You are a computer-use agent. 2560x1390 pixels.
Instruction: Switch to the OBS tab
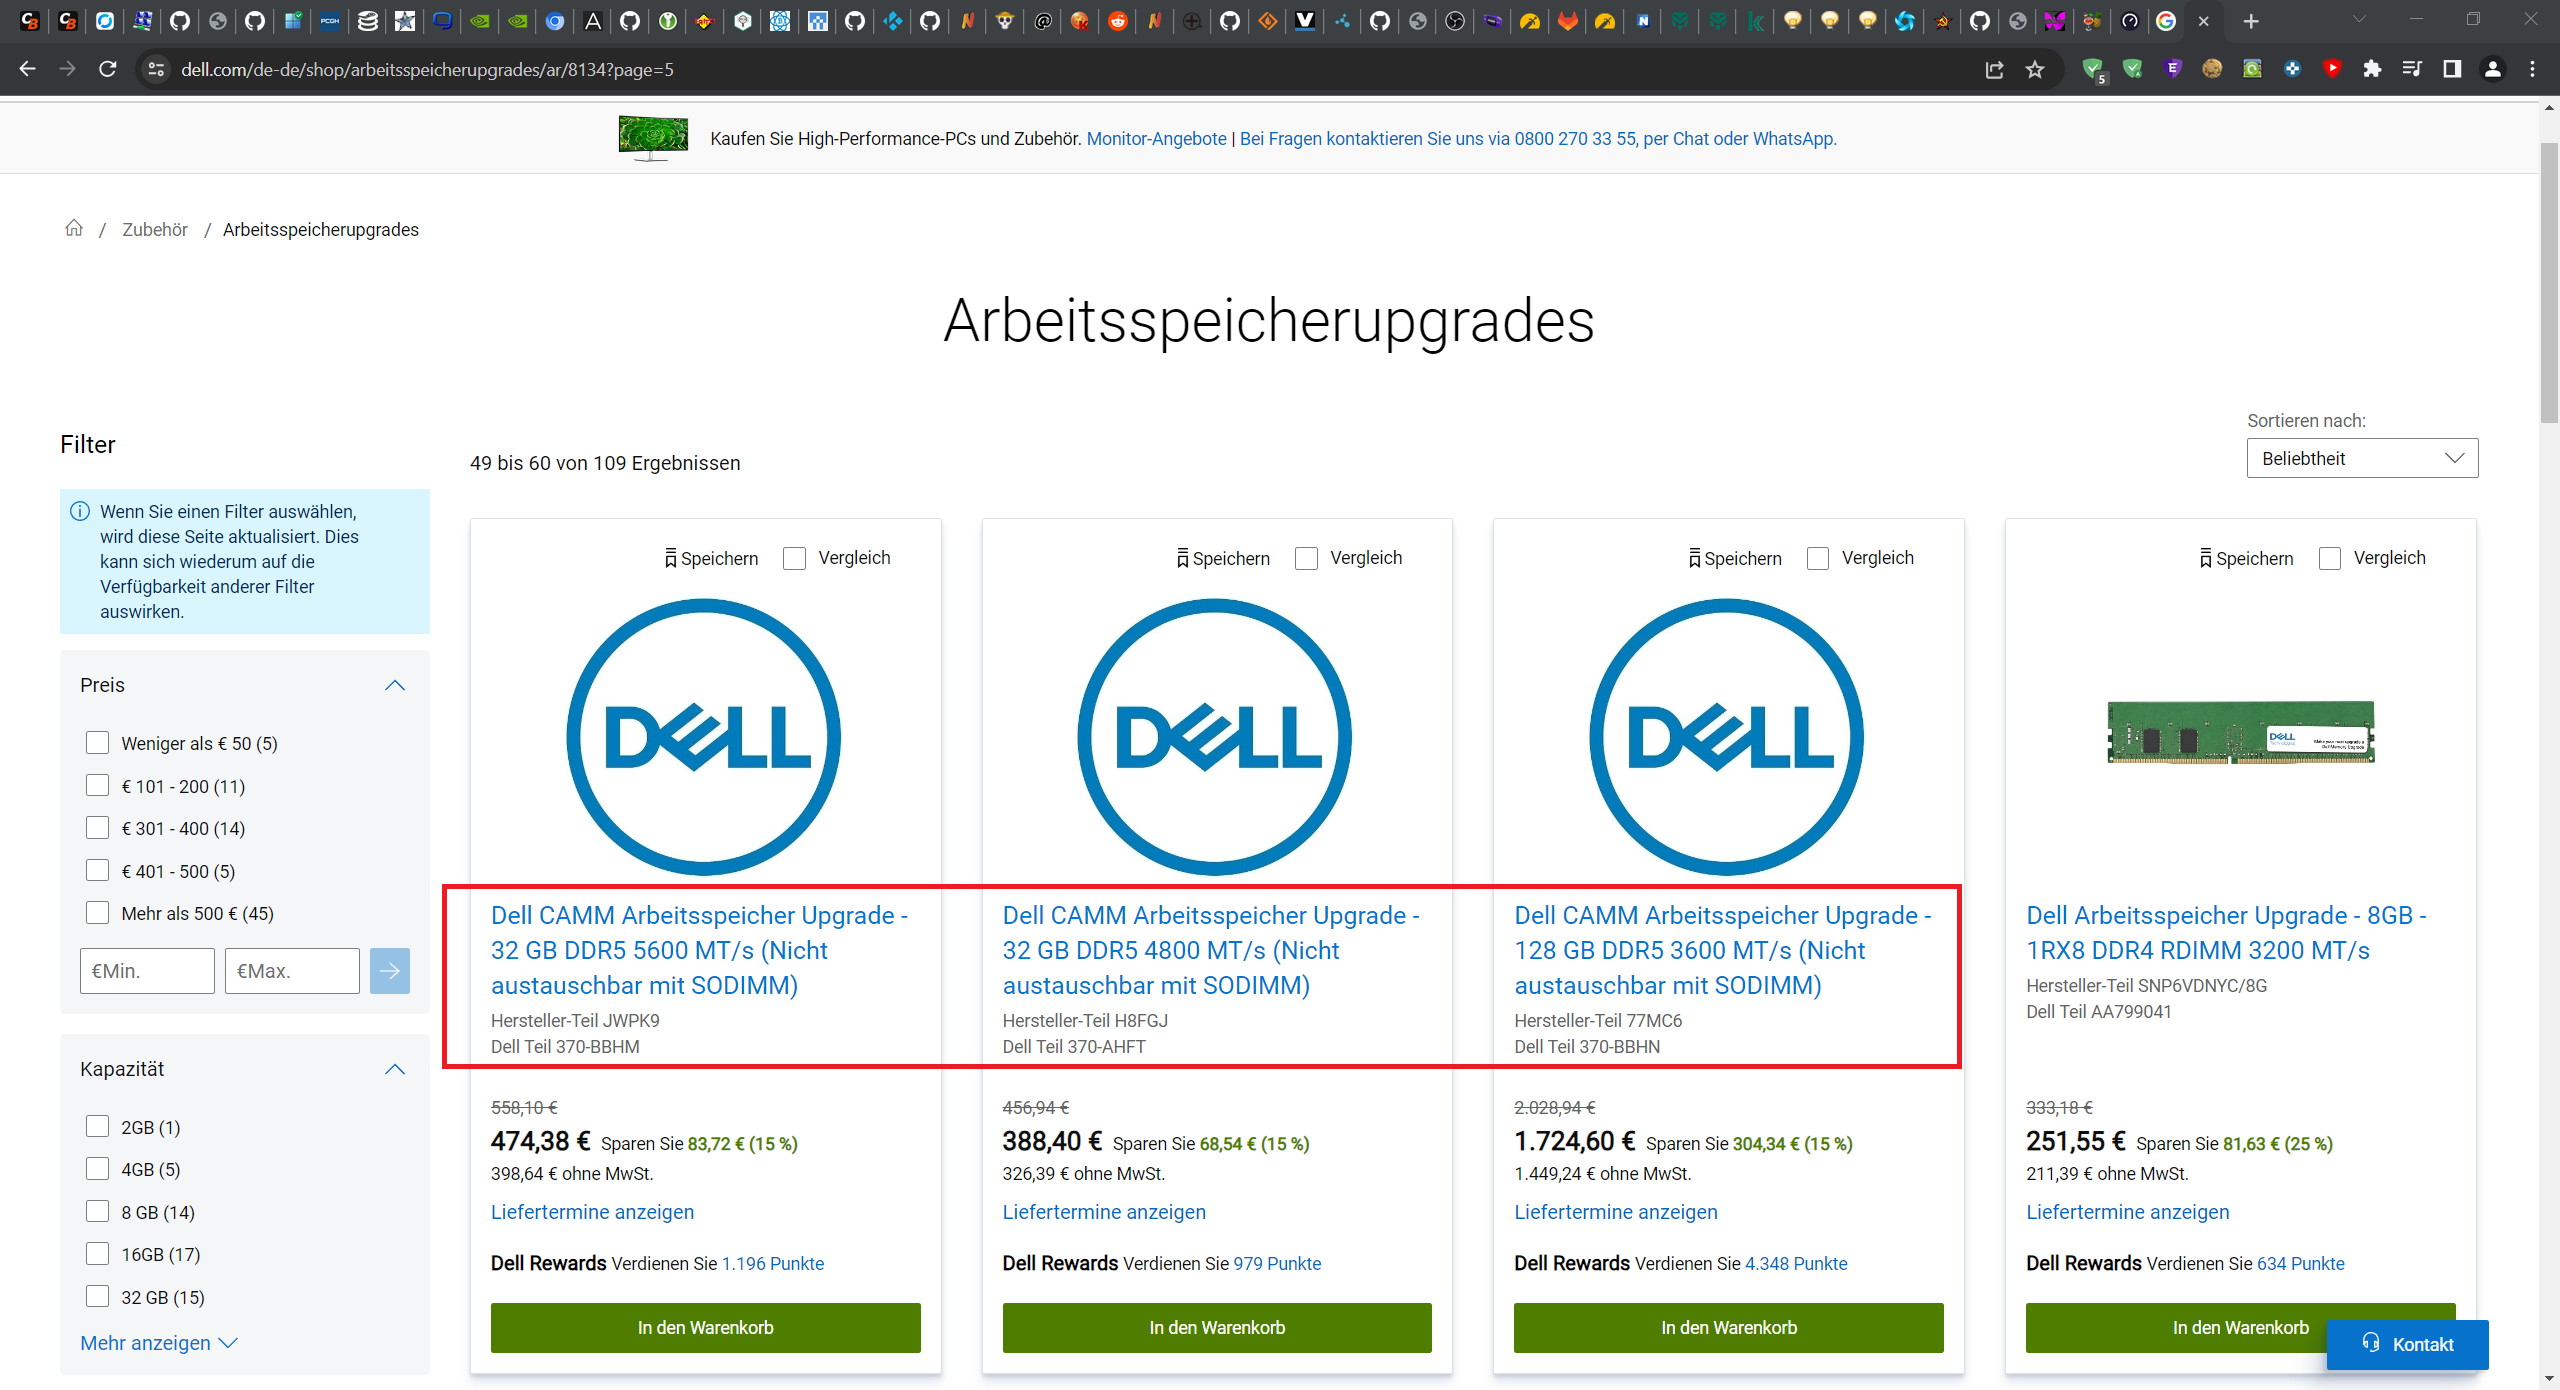click(x=1455, y=21)
